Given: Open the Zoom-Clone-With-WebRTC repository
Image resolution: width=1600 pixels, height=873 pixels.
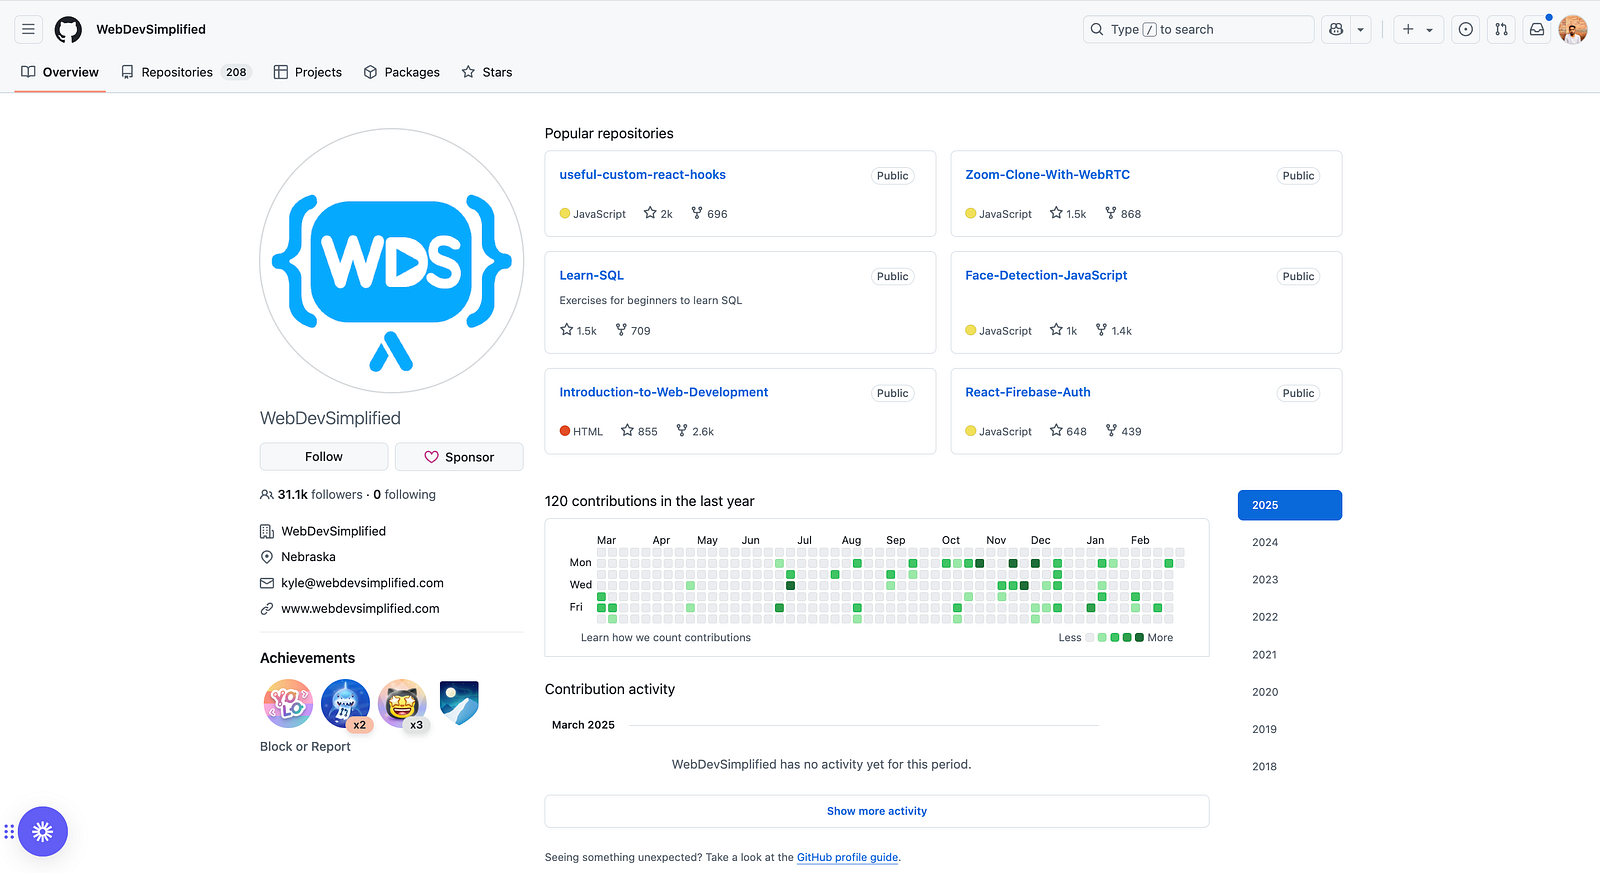Looking at the screenshot, I should pos(1047,175).
